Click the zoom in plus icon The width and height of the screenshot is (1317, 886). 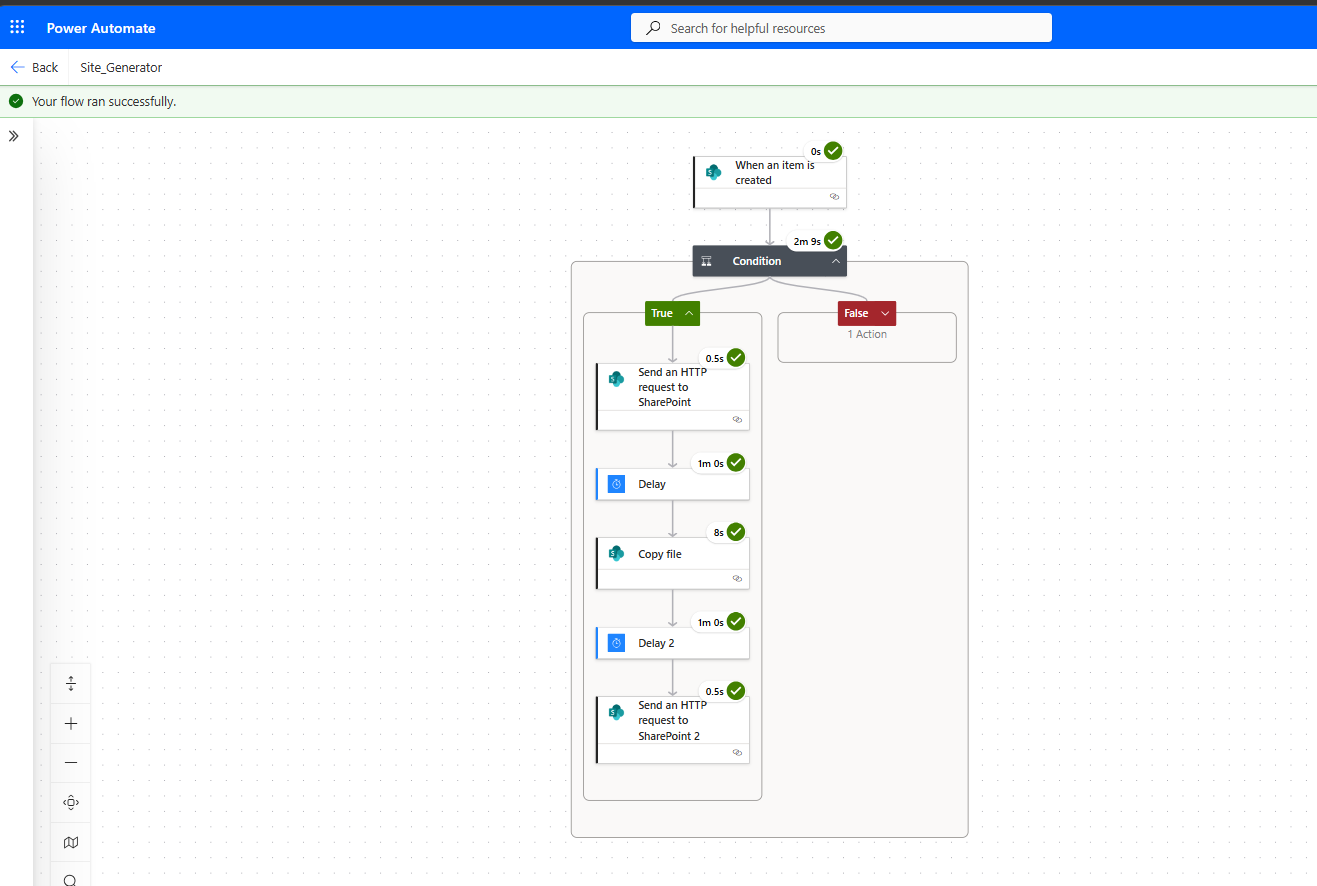click(71, 723)
